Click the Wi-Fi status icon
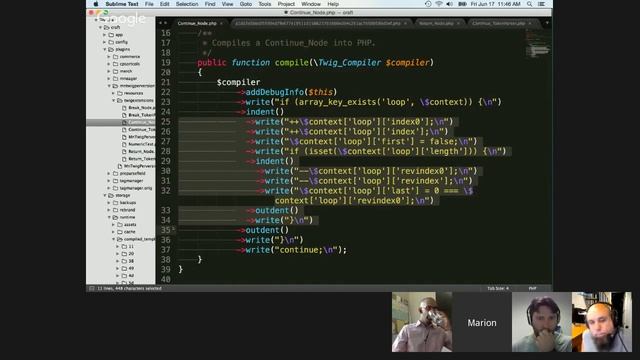The height and width of the screenshot is (360, 640). tap(439, 4)
